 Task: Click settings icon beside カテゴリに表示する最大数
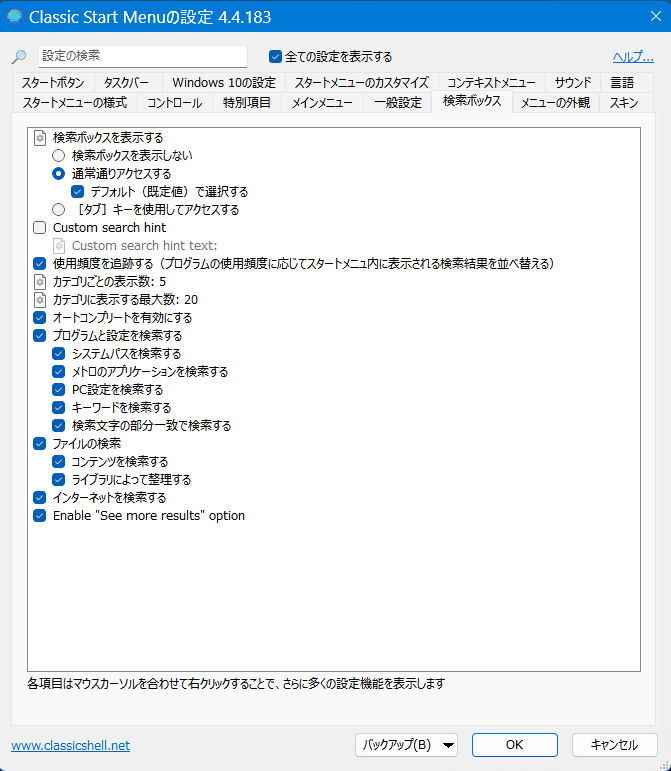[x=40, y=300]
